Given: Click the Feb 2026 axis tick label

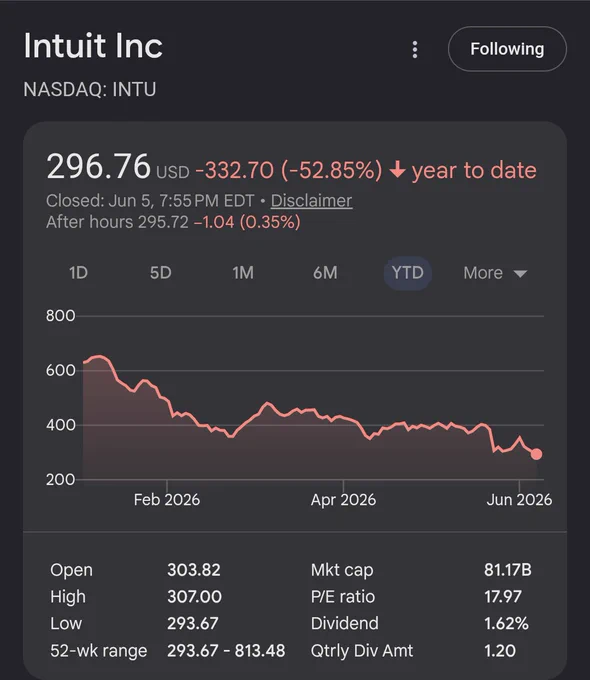Looking at the screenshot, I should (167, 500).
